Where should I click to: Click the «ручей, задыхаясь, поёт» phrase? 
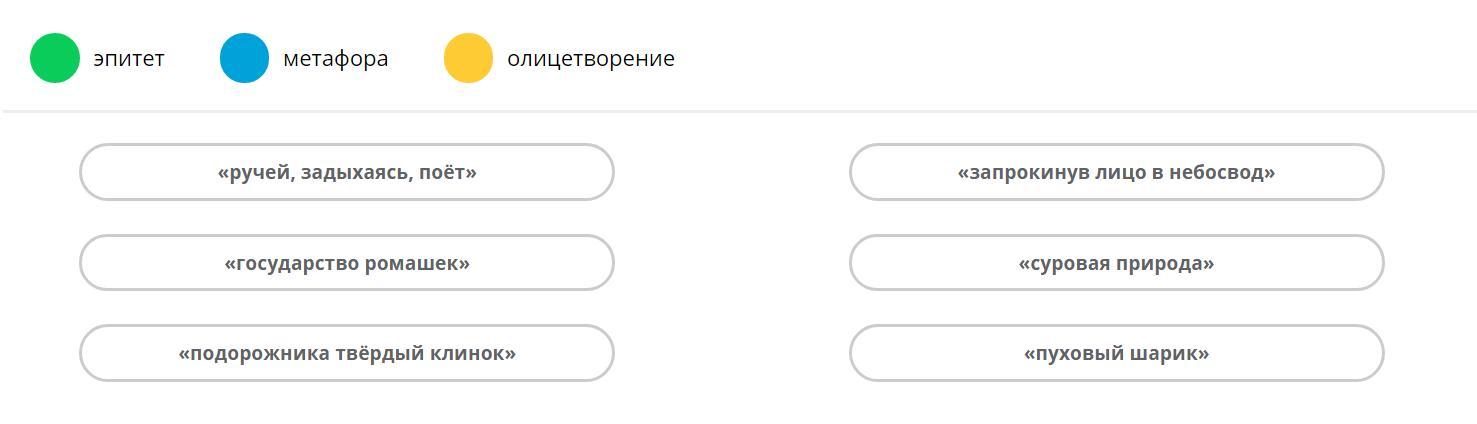346,172
